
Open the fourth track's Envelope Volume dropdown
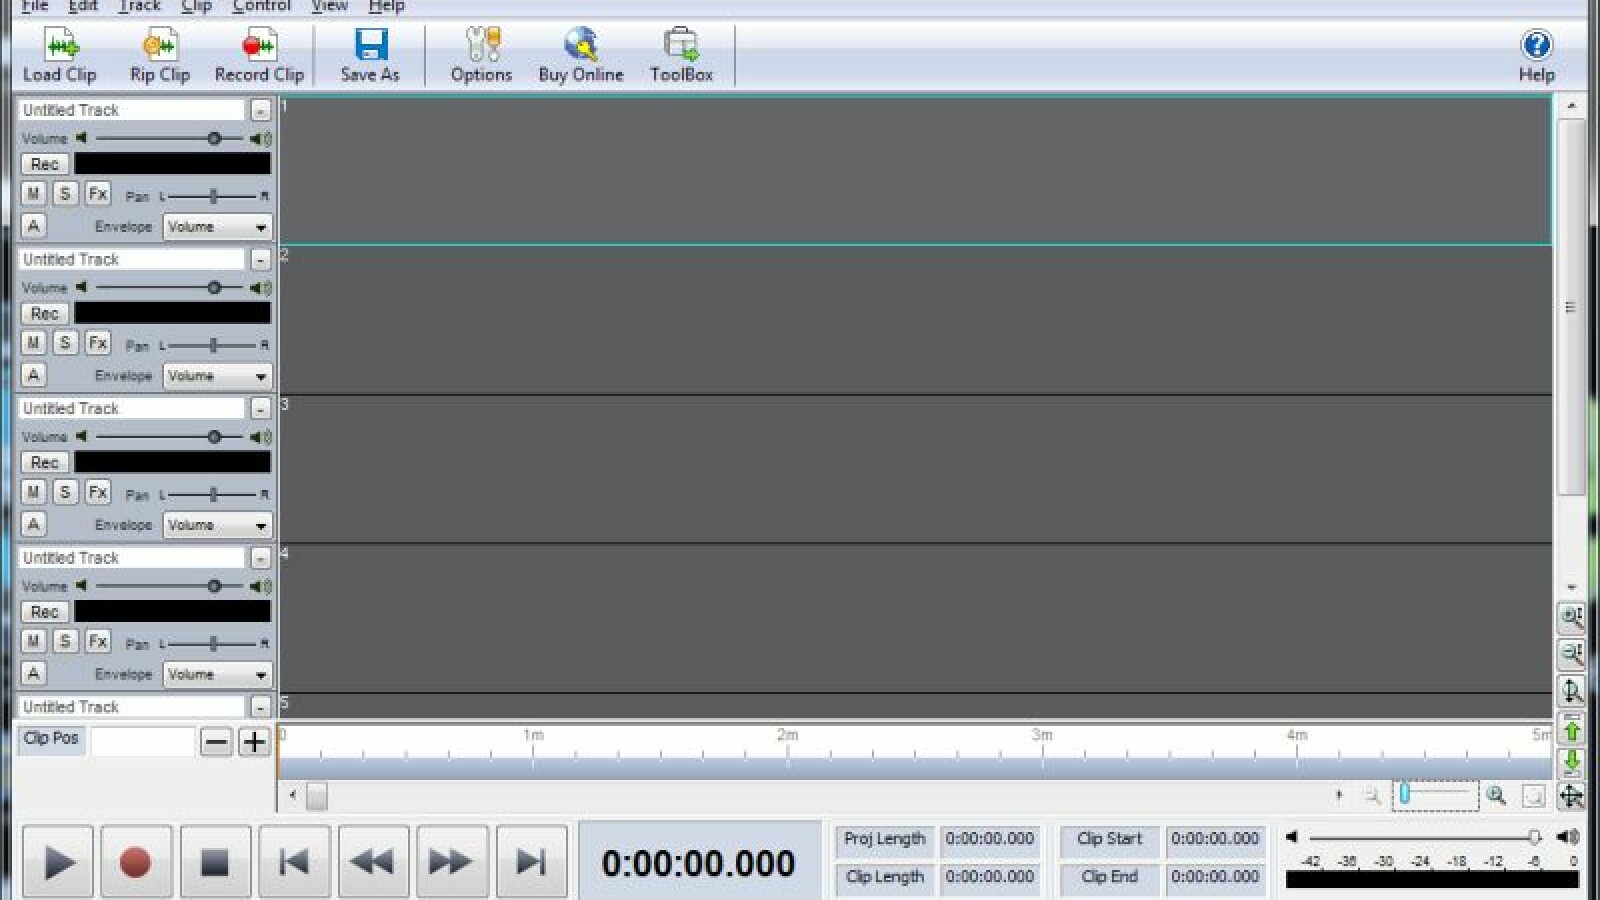click(x=218, y=675)
